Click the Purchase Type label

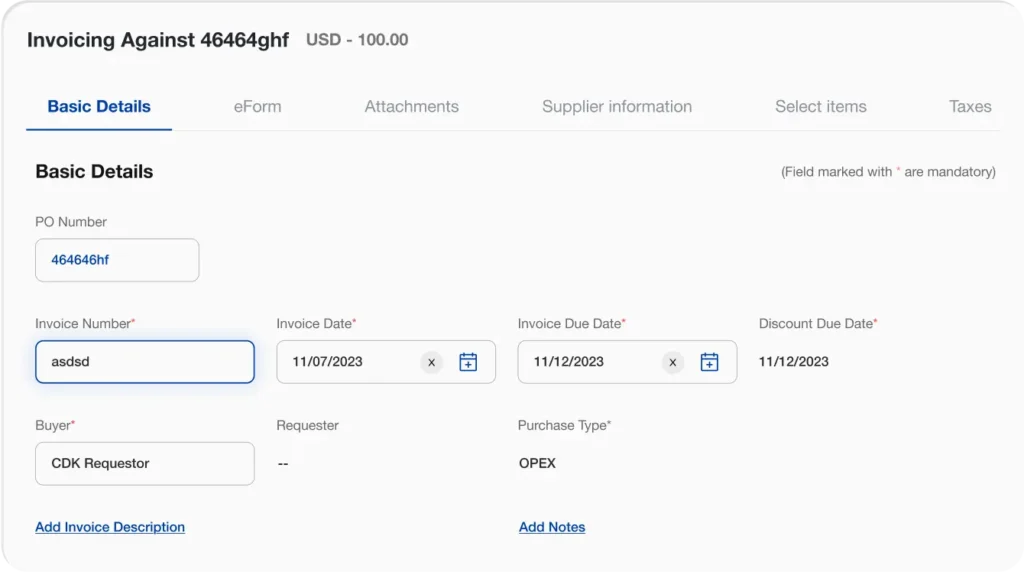[x=562, y=426]
